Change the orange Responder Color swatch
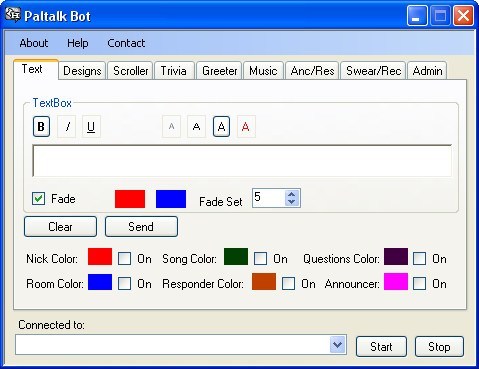Screen dimensions: 479x369 (x=264, y=282)
